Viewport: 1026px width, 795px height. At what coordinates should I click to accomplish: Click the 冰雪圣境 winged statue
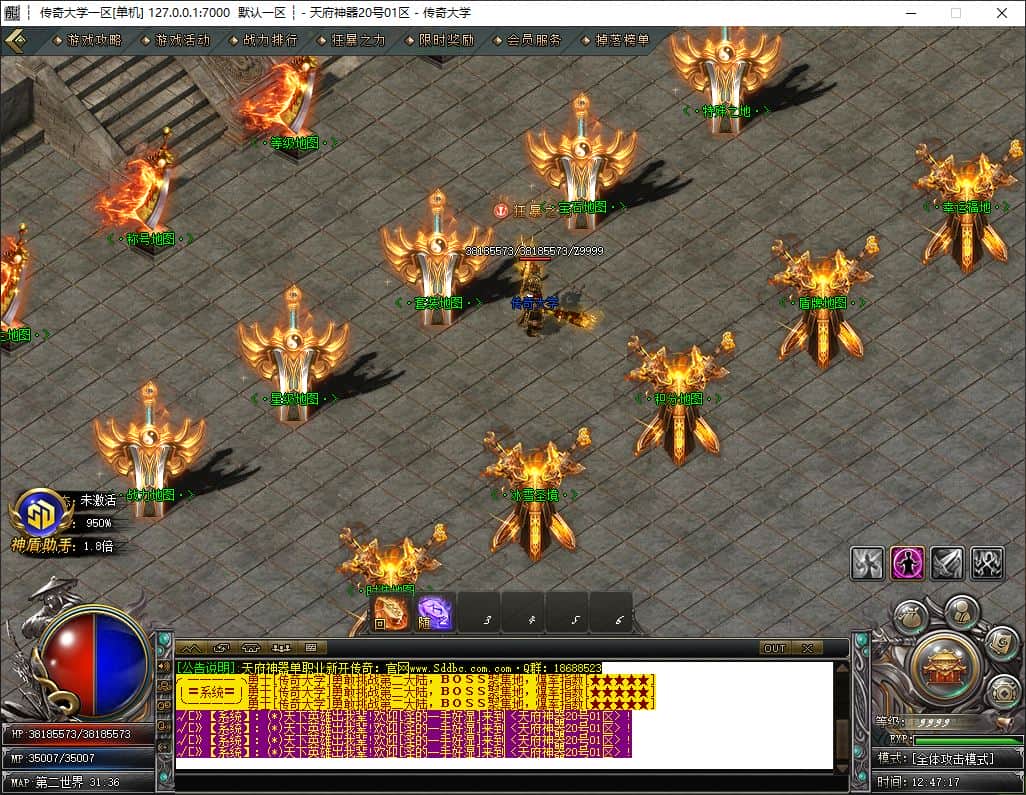point(534,494)
